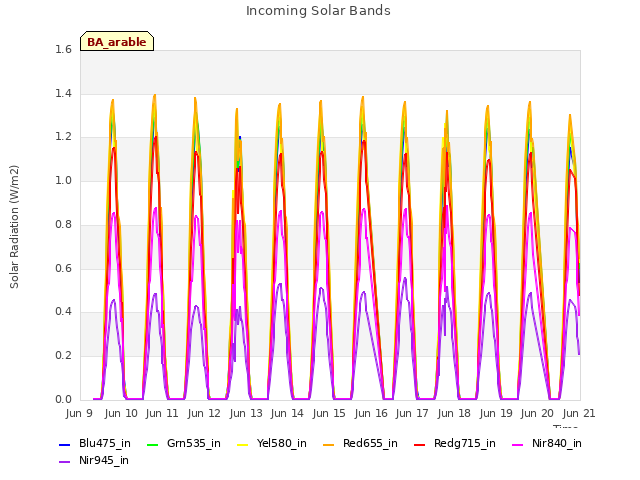Image resolution: width=640 pixels, height=480 pixels.
Task: Click the 0.8 y-axis tick label
Action: pyautogui.click(x=63, y=224)
